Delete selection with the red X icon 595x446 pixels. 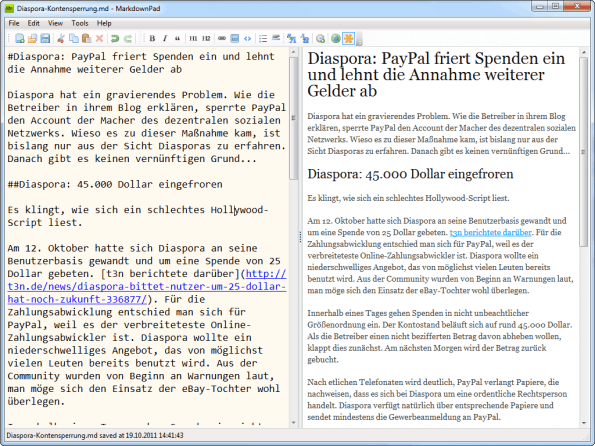99,38
